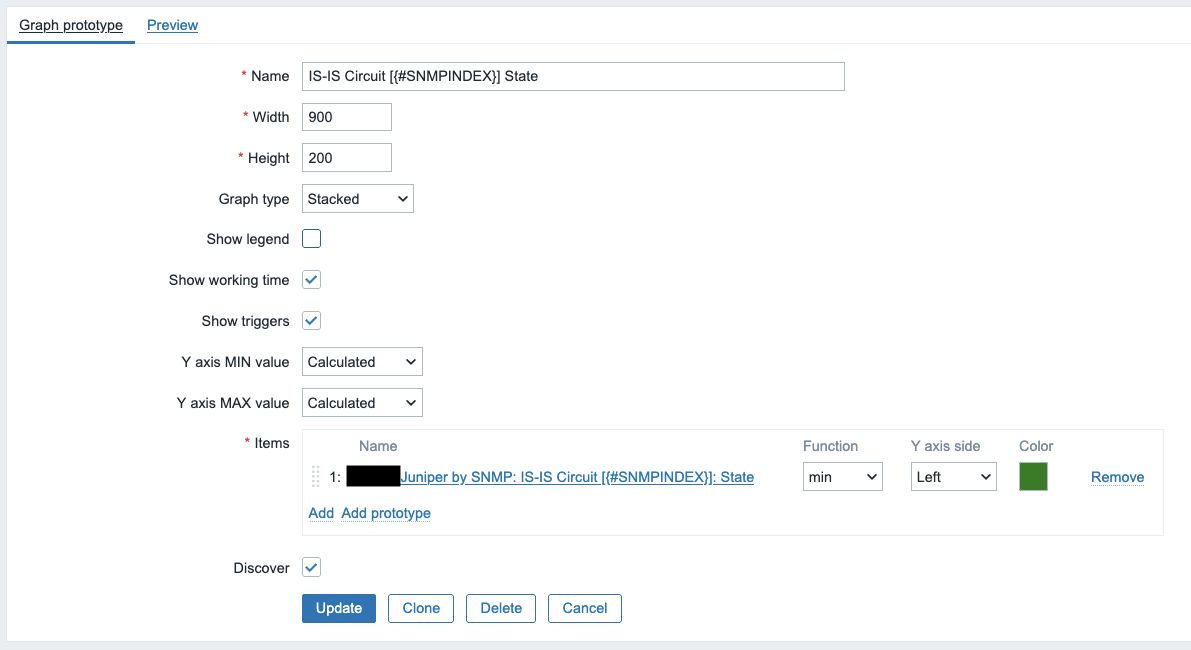
Task: Click the Show legend label
Action: 248,239
